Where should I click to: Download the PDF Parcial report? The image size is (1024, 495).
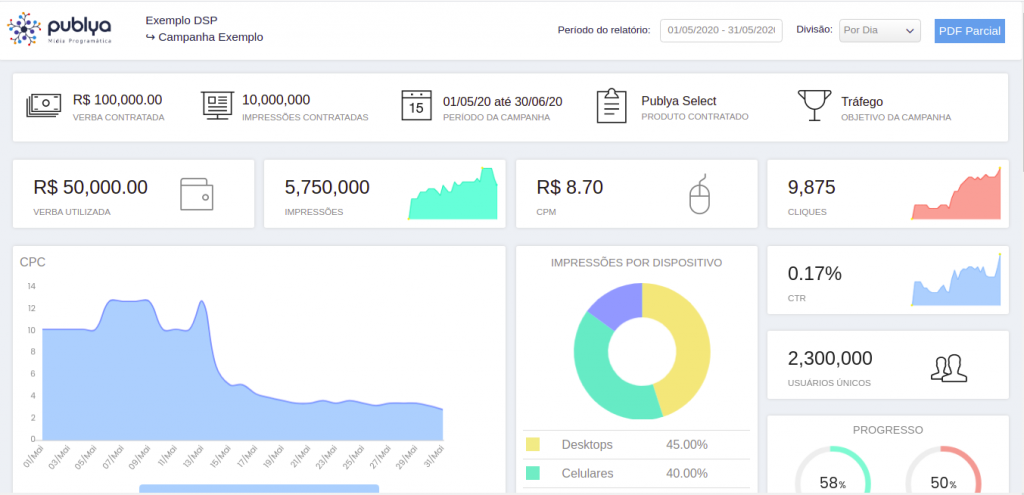(x=969, y=31)
